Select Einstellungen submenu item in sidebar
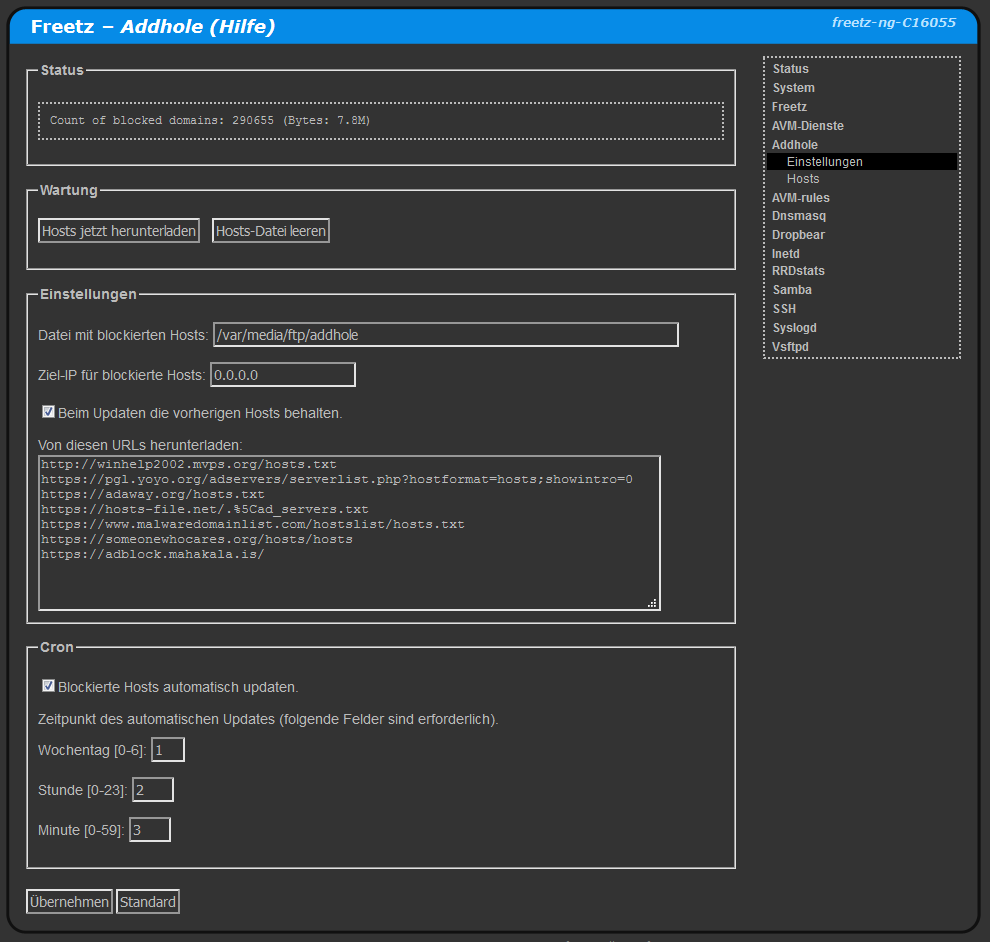Viewport: 990px width, 942px height. (x=824, y=162)
